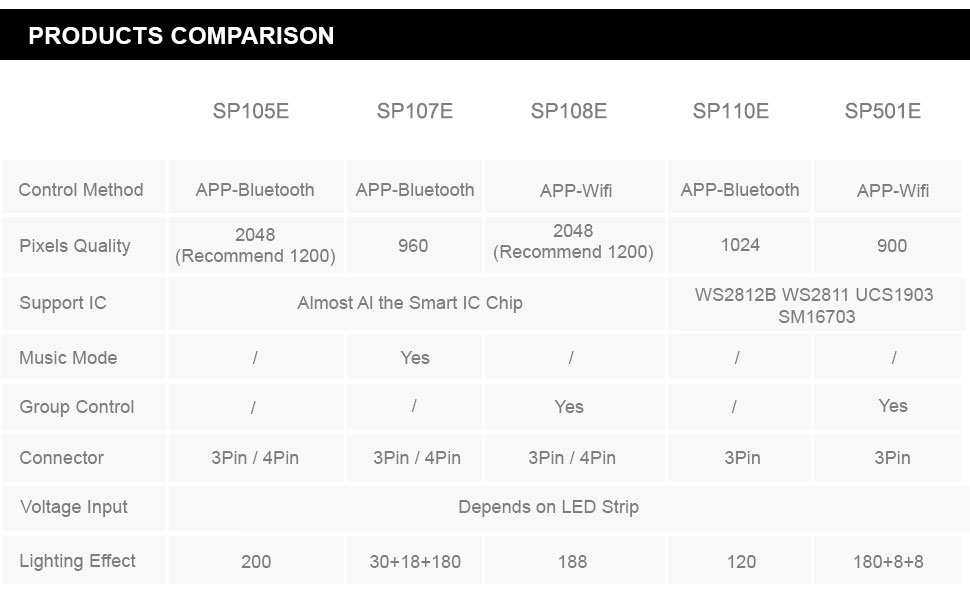Select the SP108E column header
Screen dimensions: 970x600
569,111
